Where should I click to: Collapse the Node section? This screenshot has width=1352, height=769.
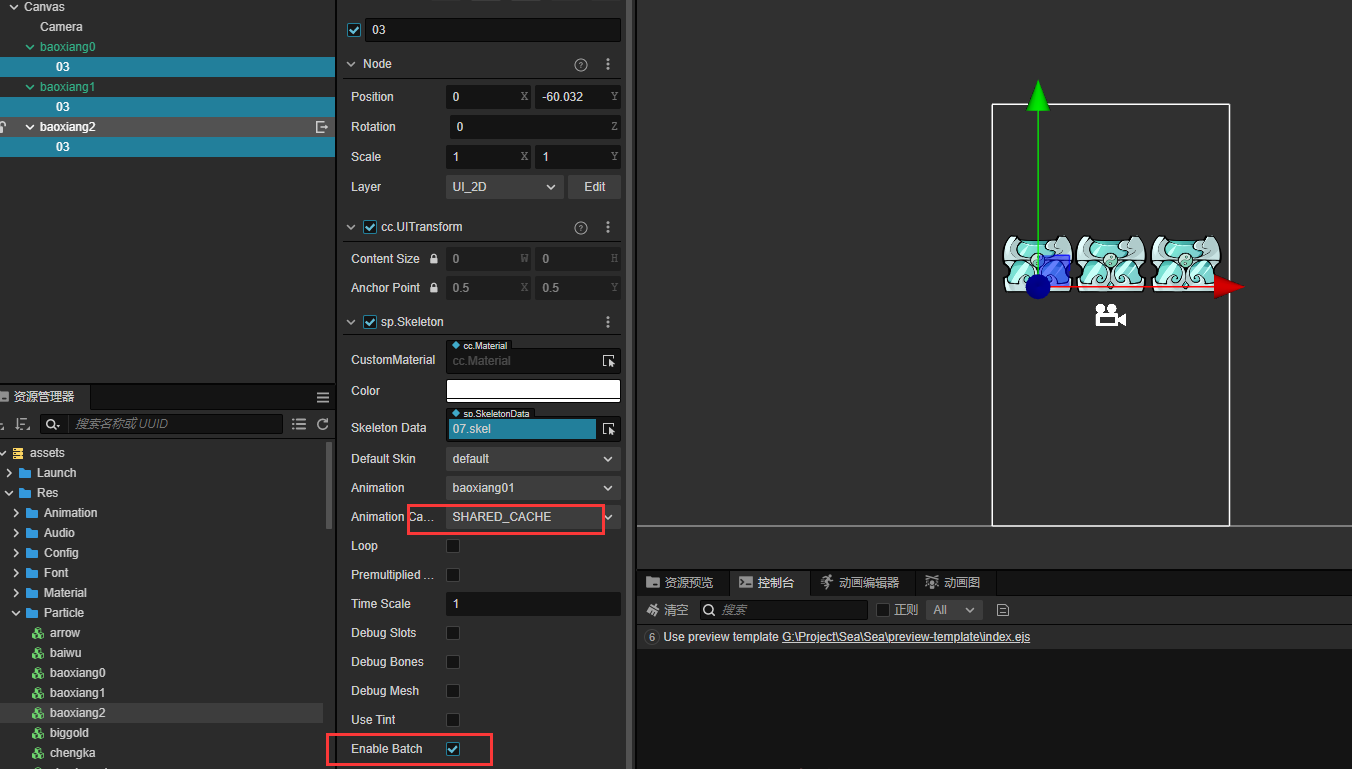point(350,64)
